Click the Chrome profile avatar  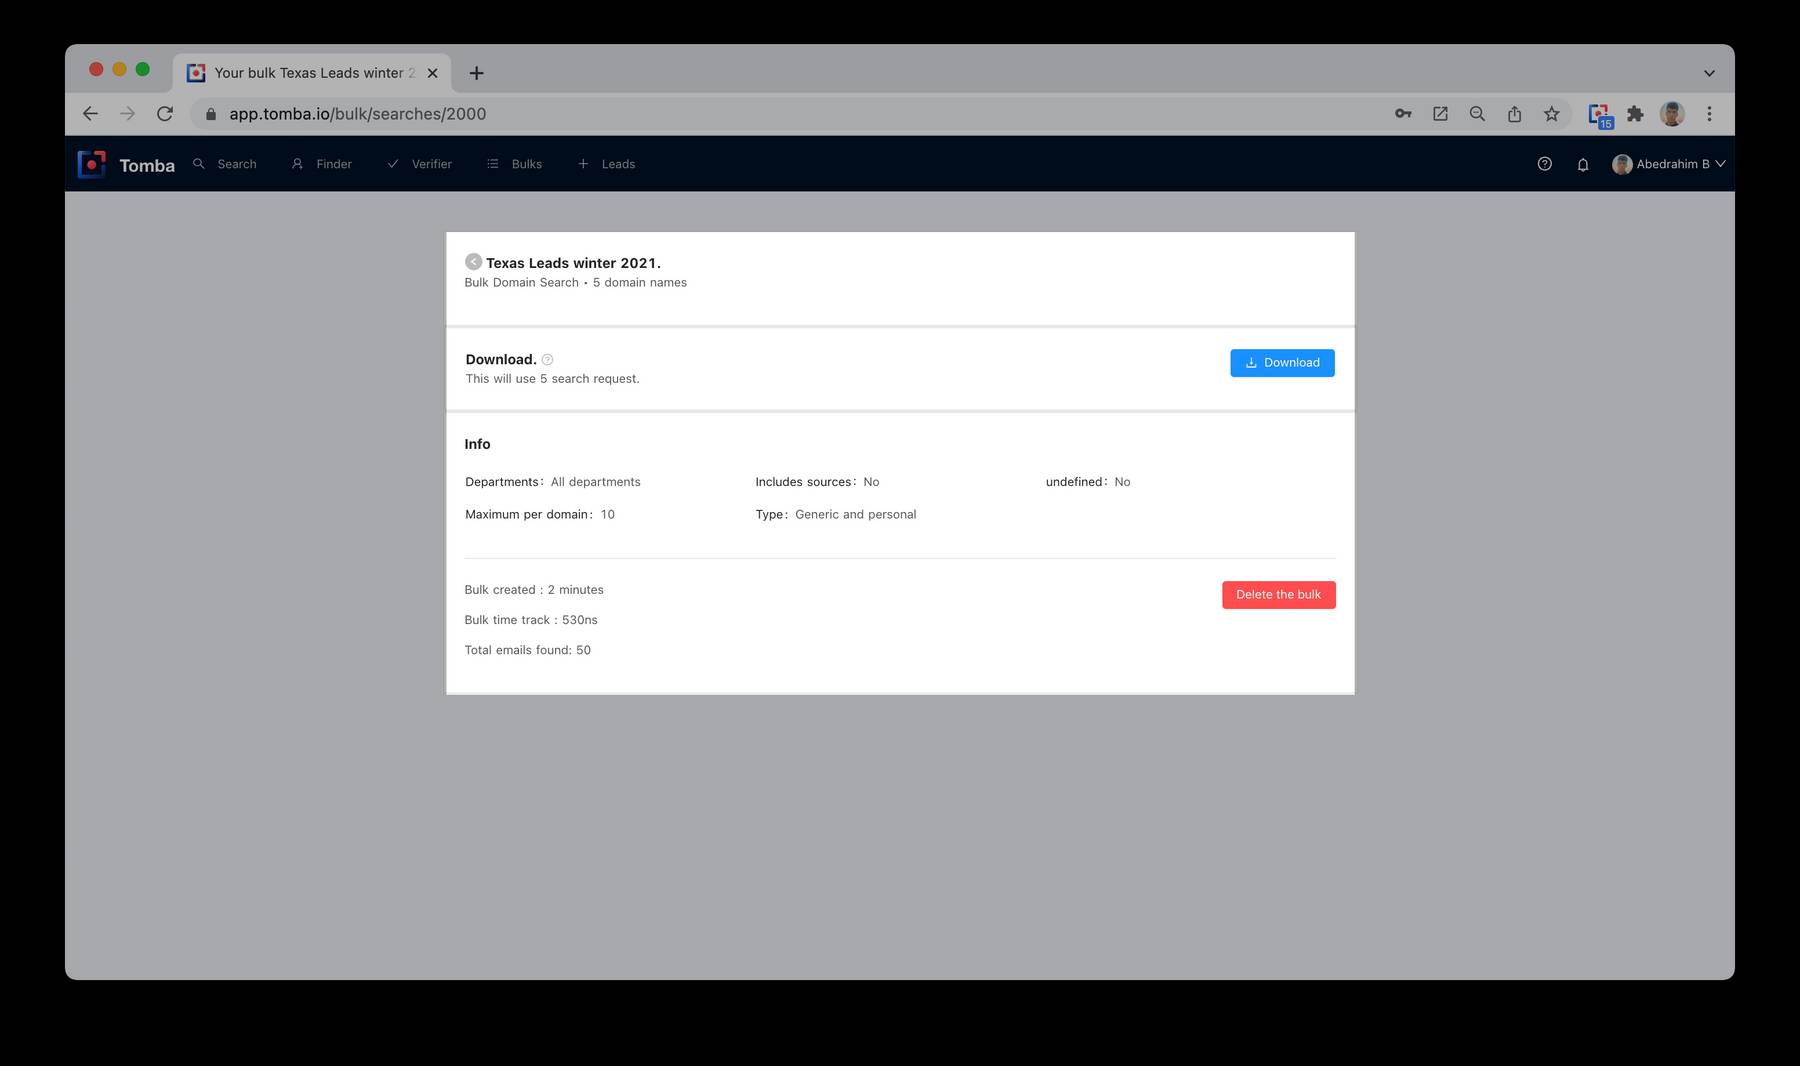(x=1672, y=114)
